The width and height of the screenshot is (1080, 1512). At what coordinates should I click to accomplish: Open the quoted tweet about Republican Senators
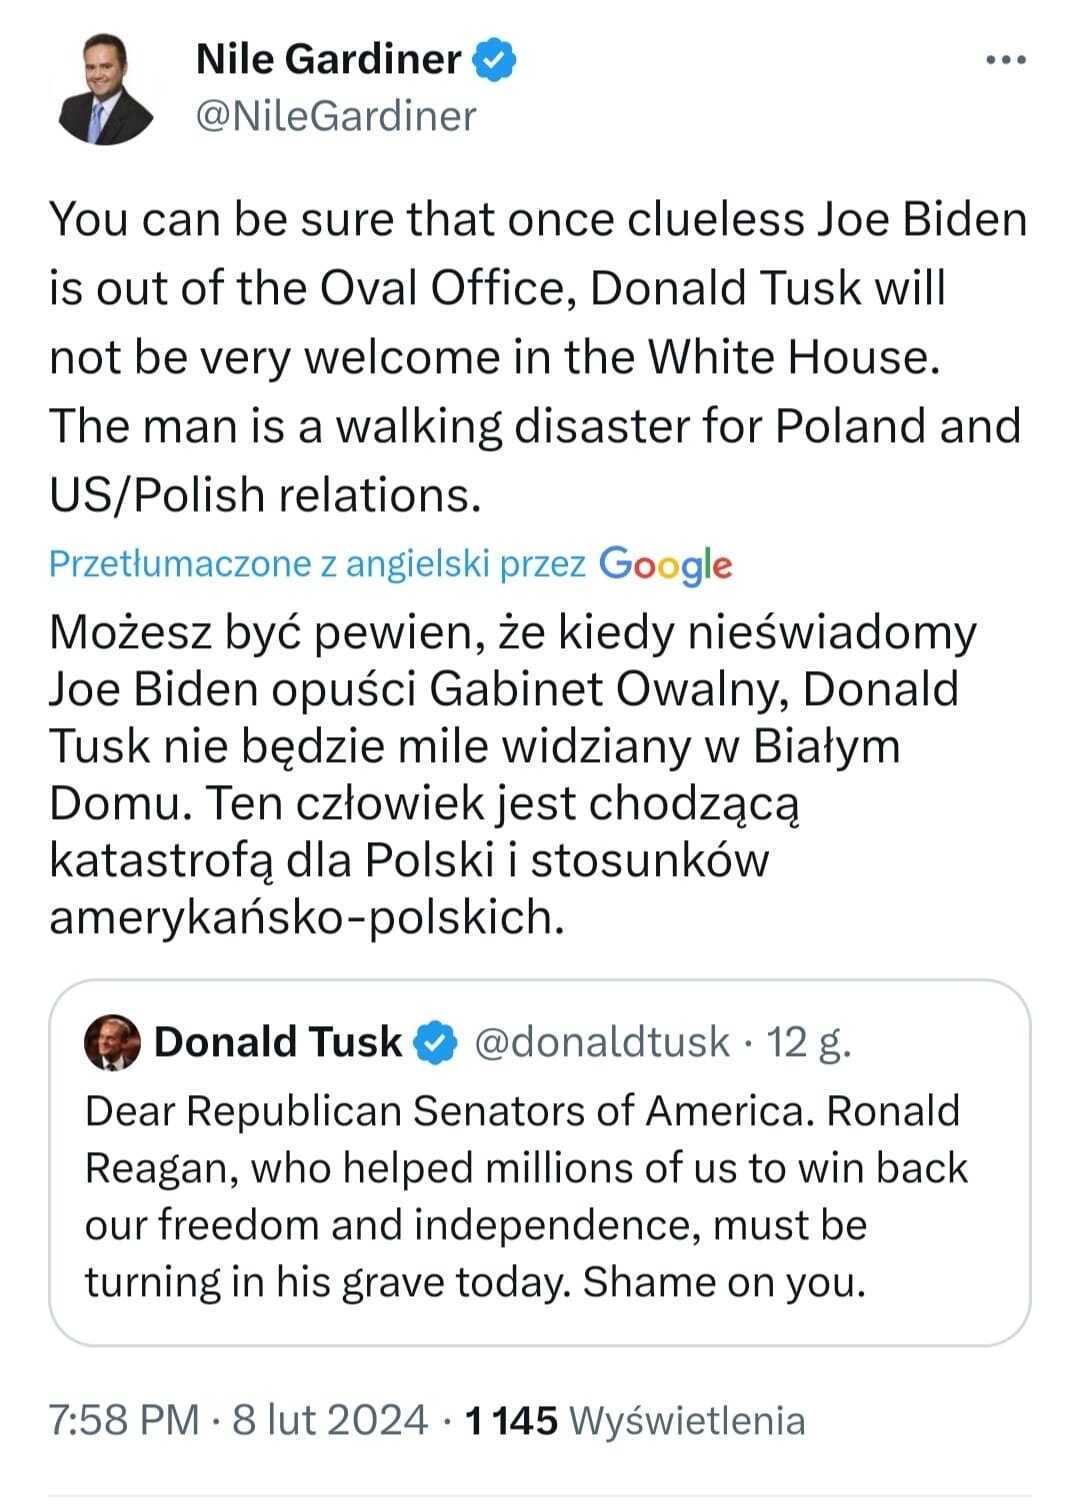pos(540,1163)
